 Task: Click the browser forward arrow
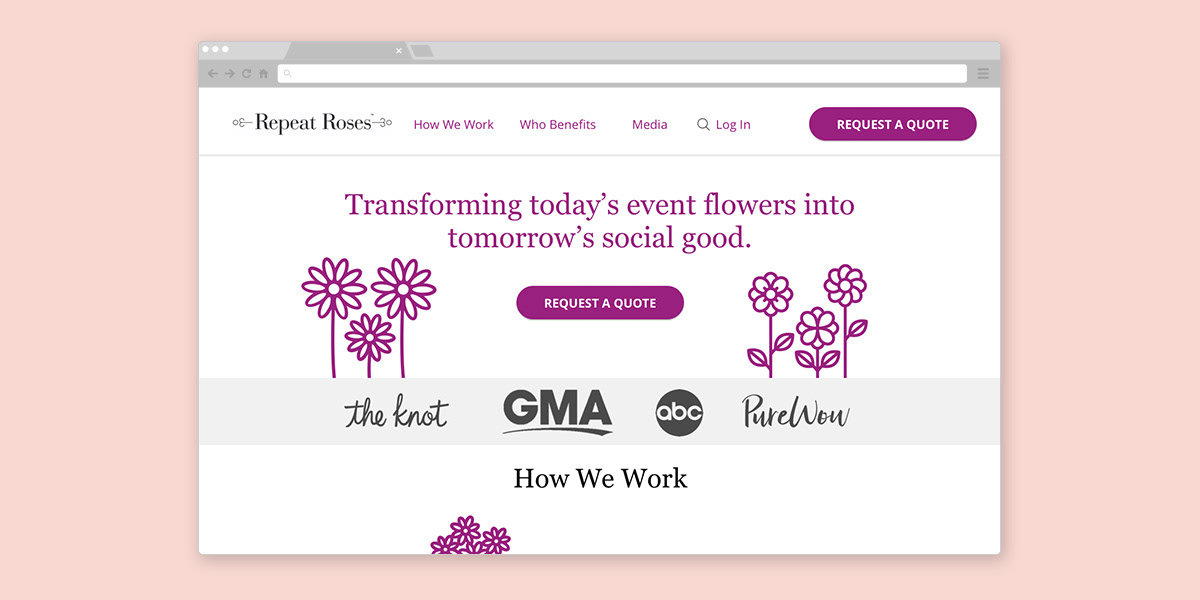pyautogui.click(x=229, y=73)
